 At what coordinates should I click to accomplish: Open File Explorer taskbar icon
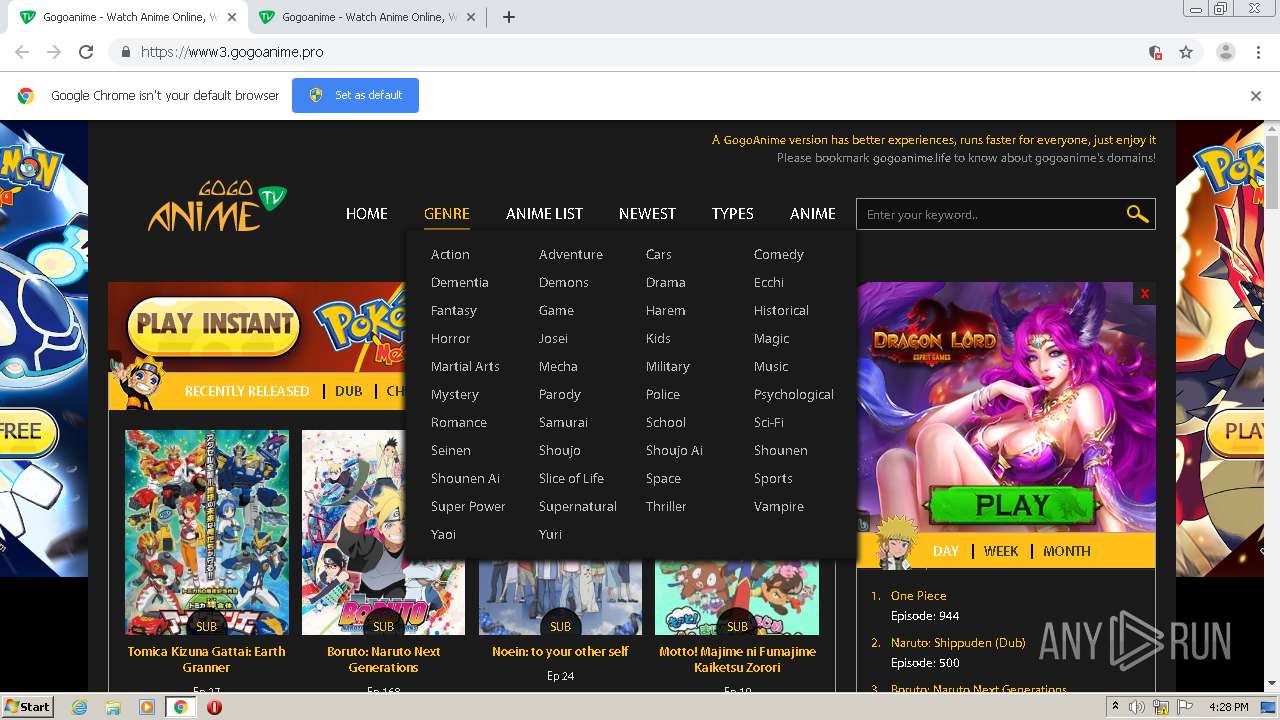click(113, 707)
